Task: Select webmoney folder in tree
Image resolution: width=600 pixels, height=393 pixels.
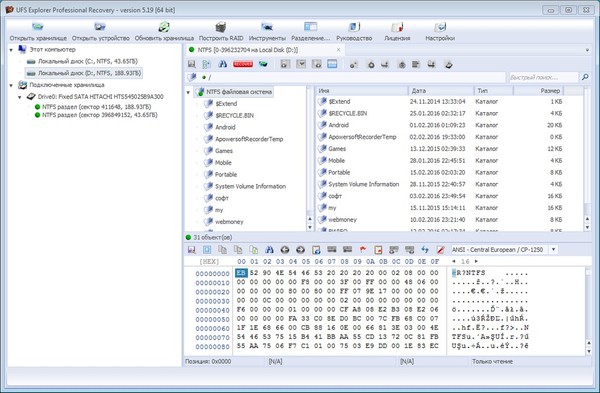Action: pos(229,222)
